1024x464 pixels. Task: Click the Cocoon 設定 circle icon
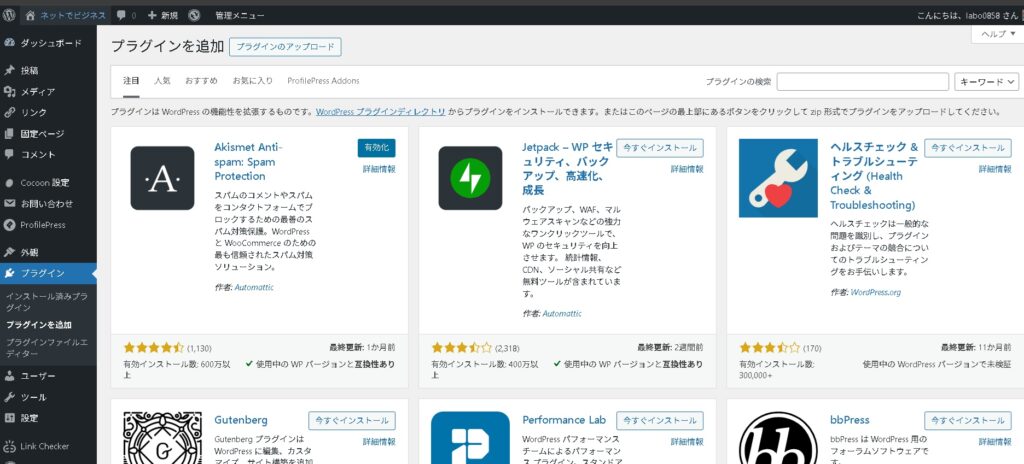(9, 182)
